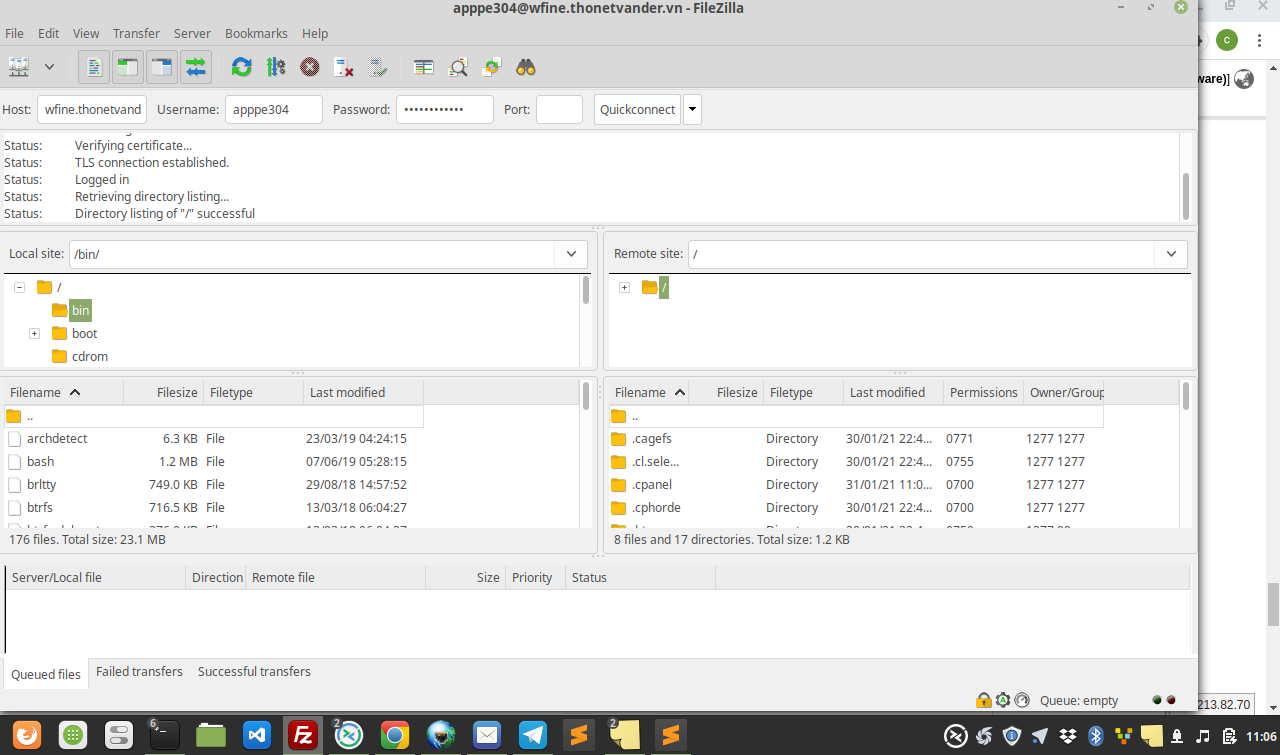Click the Quickconnect button
Screen dimensions: 1280x755
coord(638,109)
